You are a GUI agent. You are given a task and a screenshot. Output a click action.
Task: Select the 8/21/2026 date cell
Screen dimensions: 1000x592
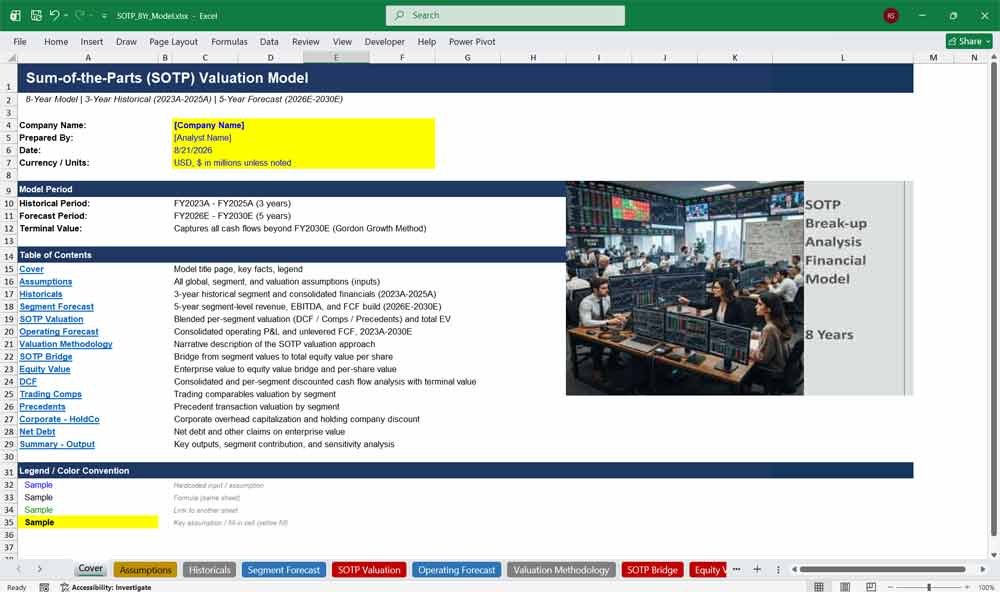click(304, 151)
